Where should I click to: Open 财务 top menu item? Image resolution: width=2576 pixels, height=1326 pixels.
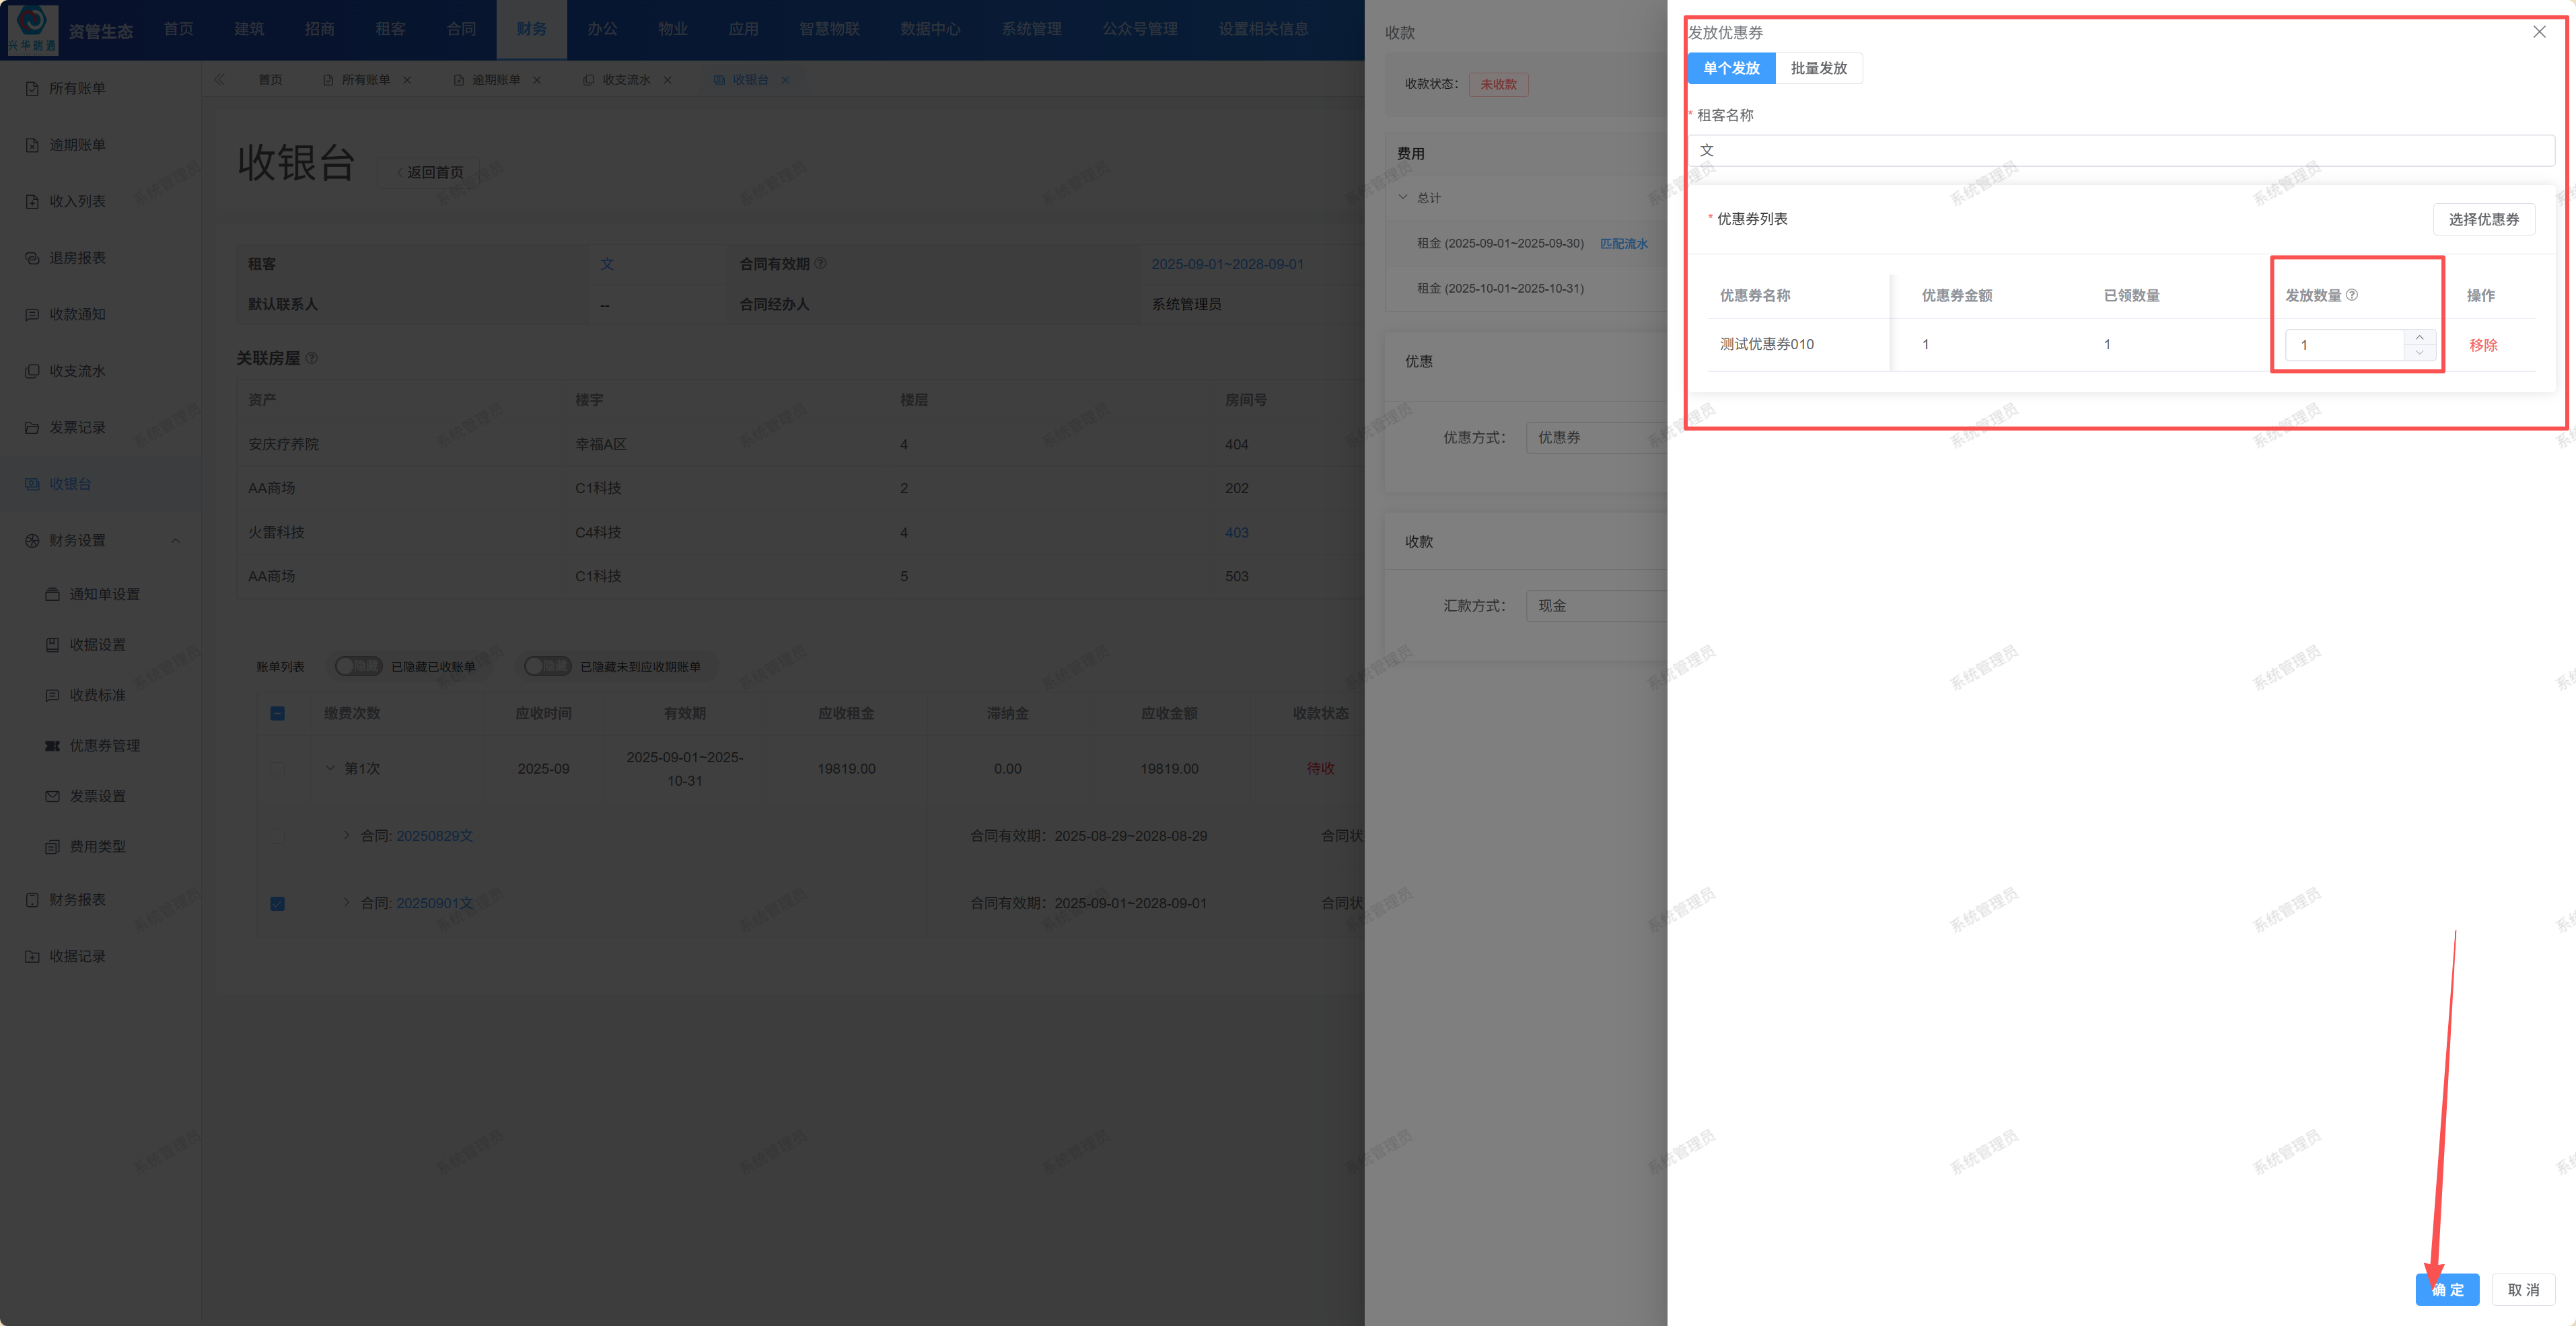[531, 29]
